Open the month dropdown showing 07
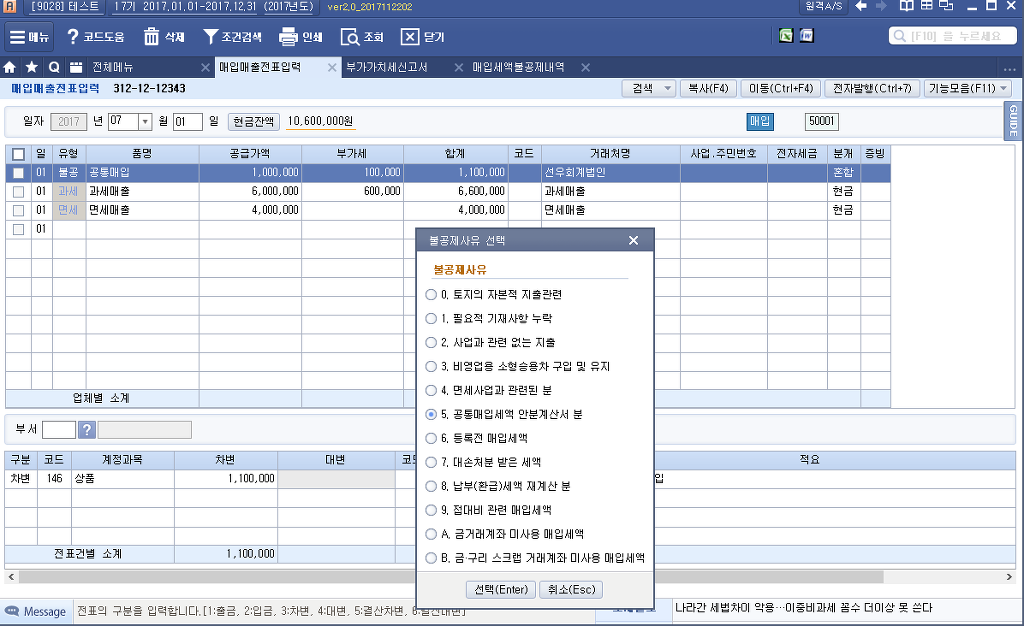Image resolution: width=1024 pixels, height=626 pixels. (145, 121)
